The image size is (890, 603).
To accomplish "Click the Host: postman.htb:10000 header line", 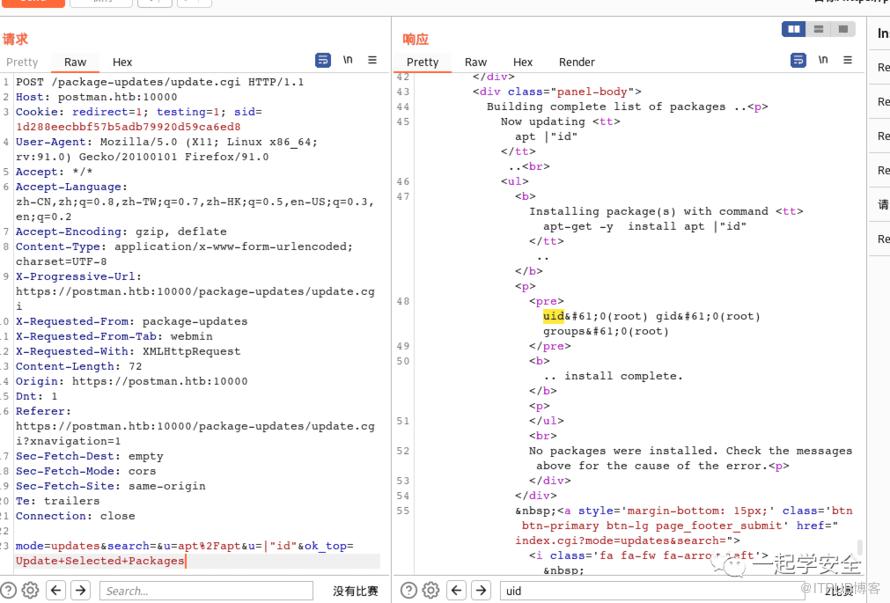I will [96, 97].
